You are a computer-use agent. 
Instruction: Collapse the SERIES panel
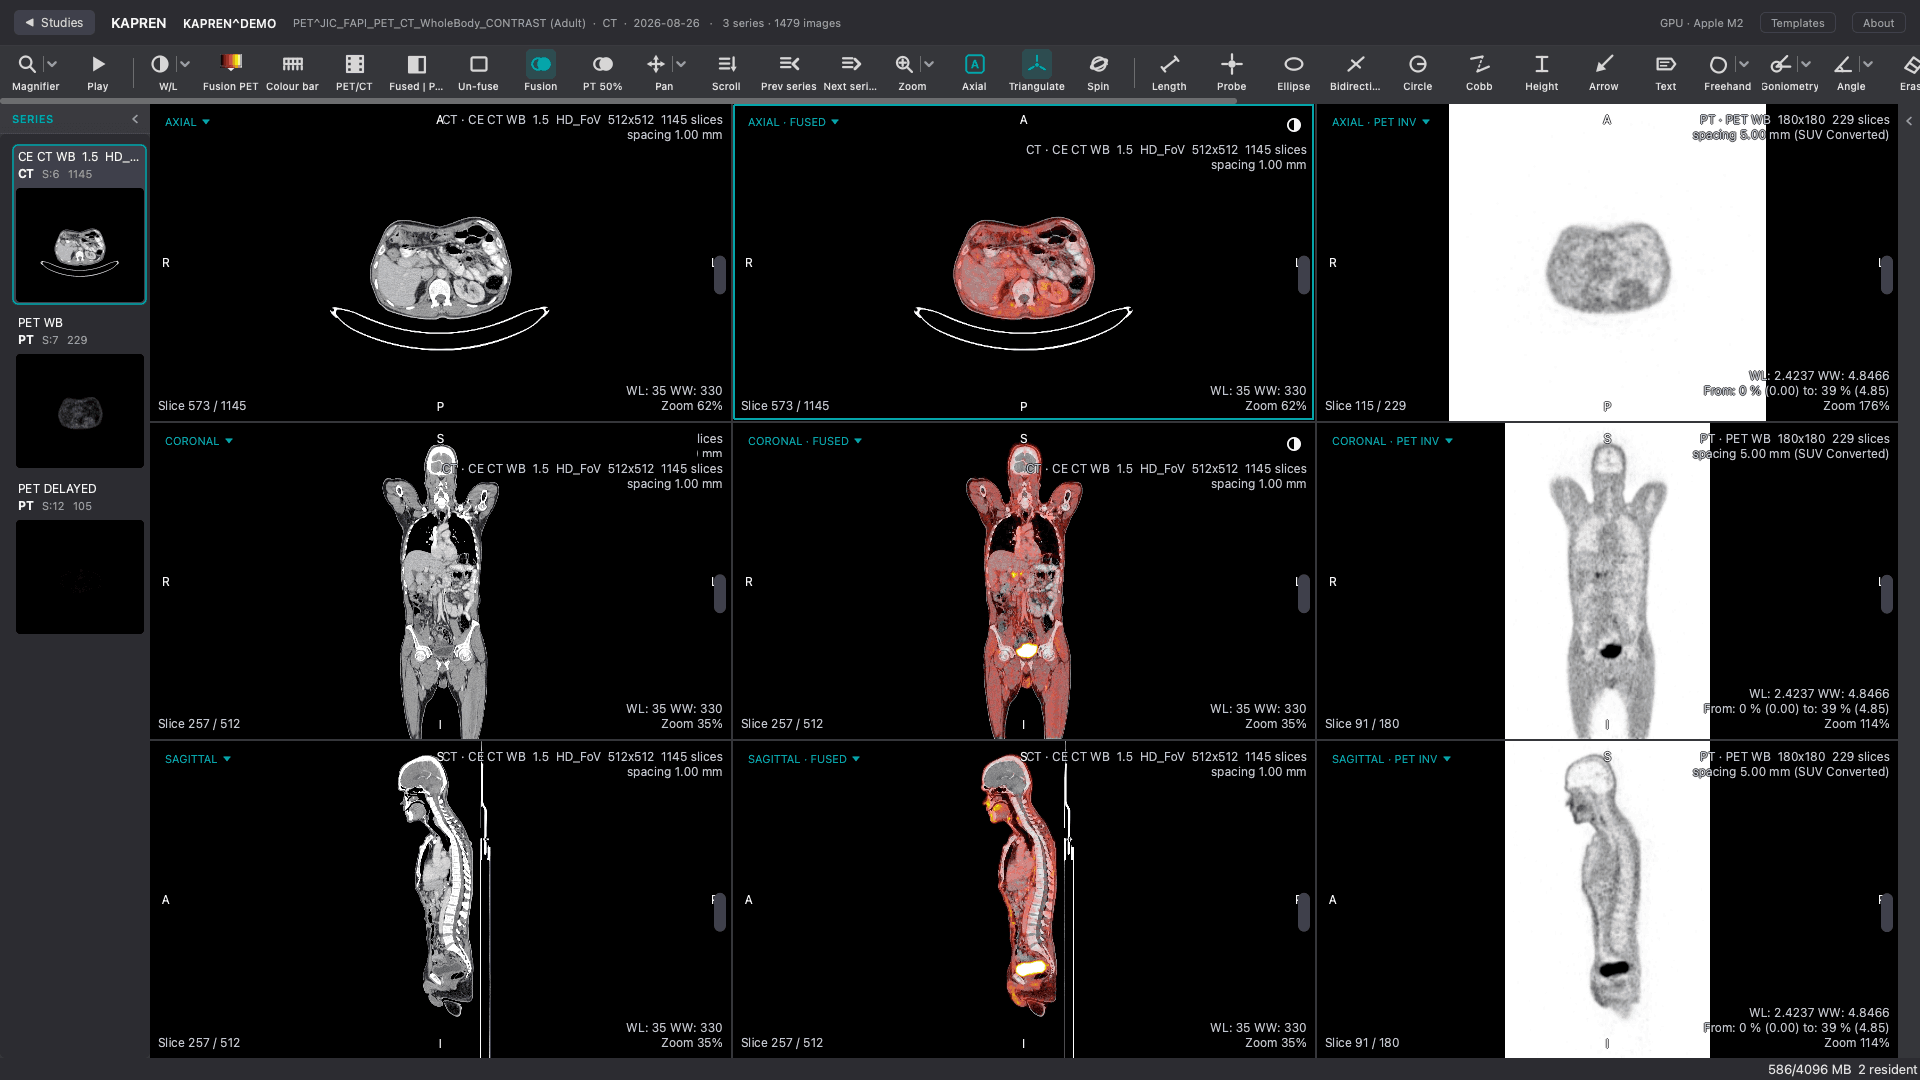click(x=135, y=119)
